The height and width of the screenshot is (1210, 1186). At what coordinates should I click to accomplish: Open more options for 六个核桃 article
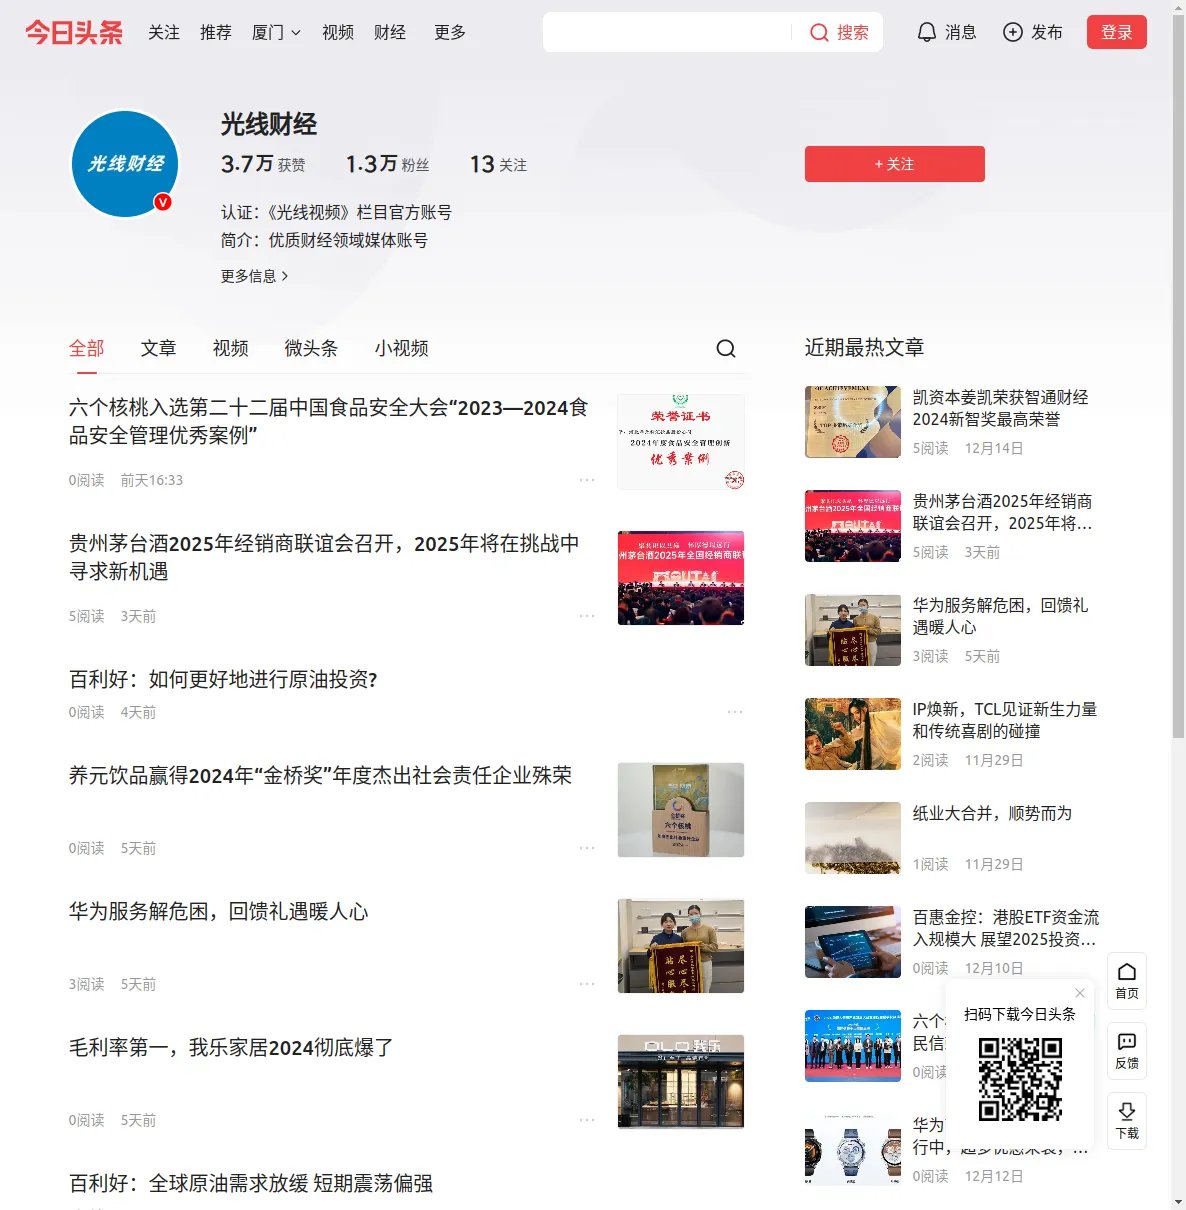pyautogui.click(x=587, y=480)
